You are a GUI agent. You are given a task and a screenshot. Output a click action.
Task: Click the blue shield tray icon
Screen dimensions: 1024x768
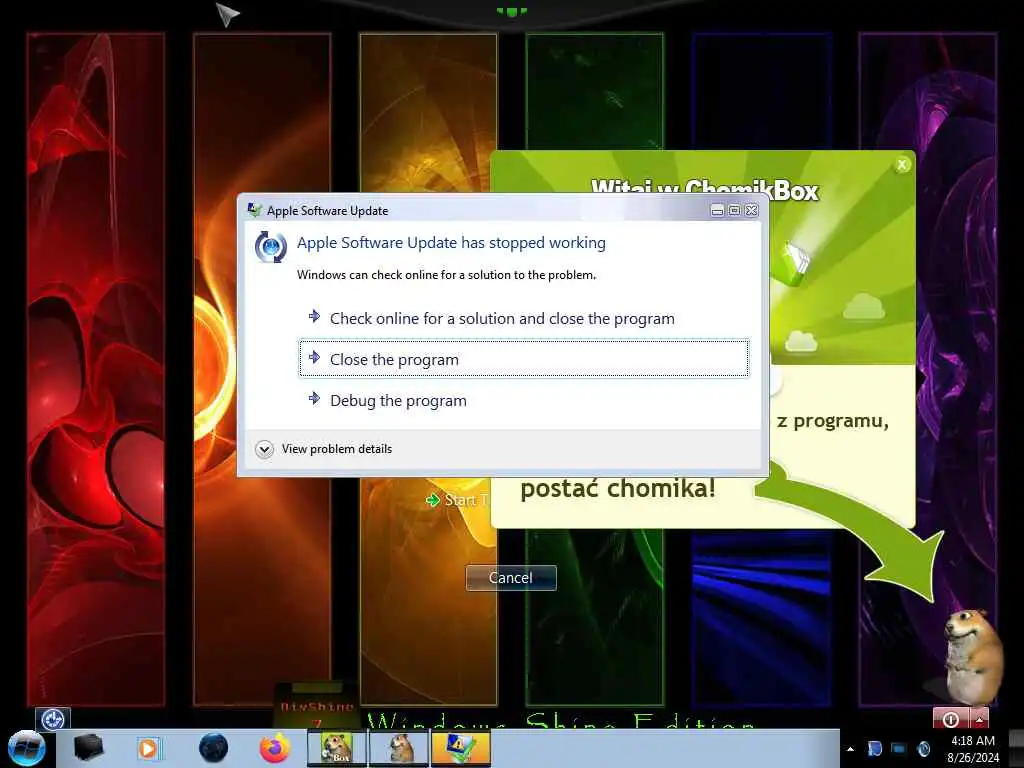(x=875, y=748)
